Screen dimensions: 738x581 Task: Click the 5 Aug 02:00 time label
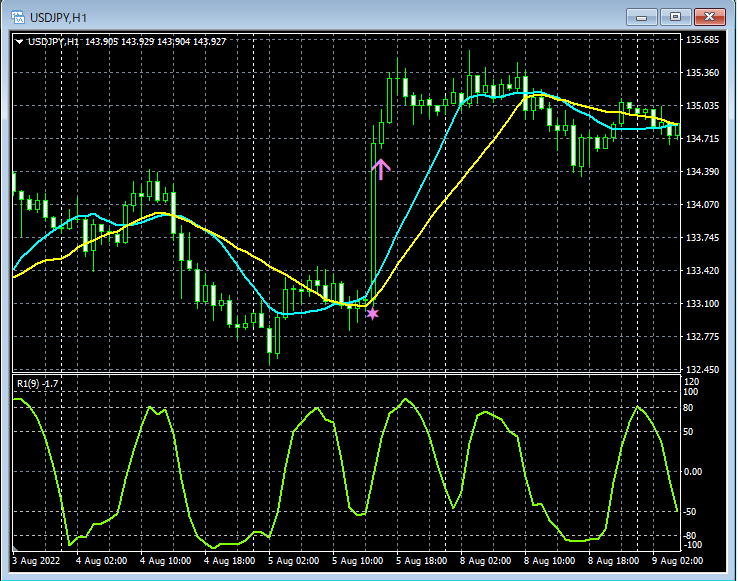coord(293,561)
